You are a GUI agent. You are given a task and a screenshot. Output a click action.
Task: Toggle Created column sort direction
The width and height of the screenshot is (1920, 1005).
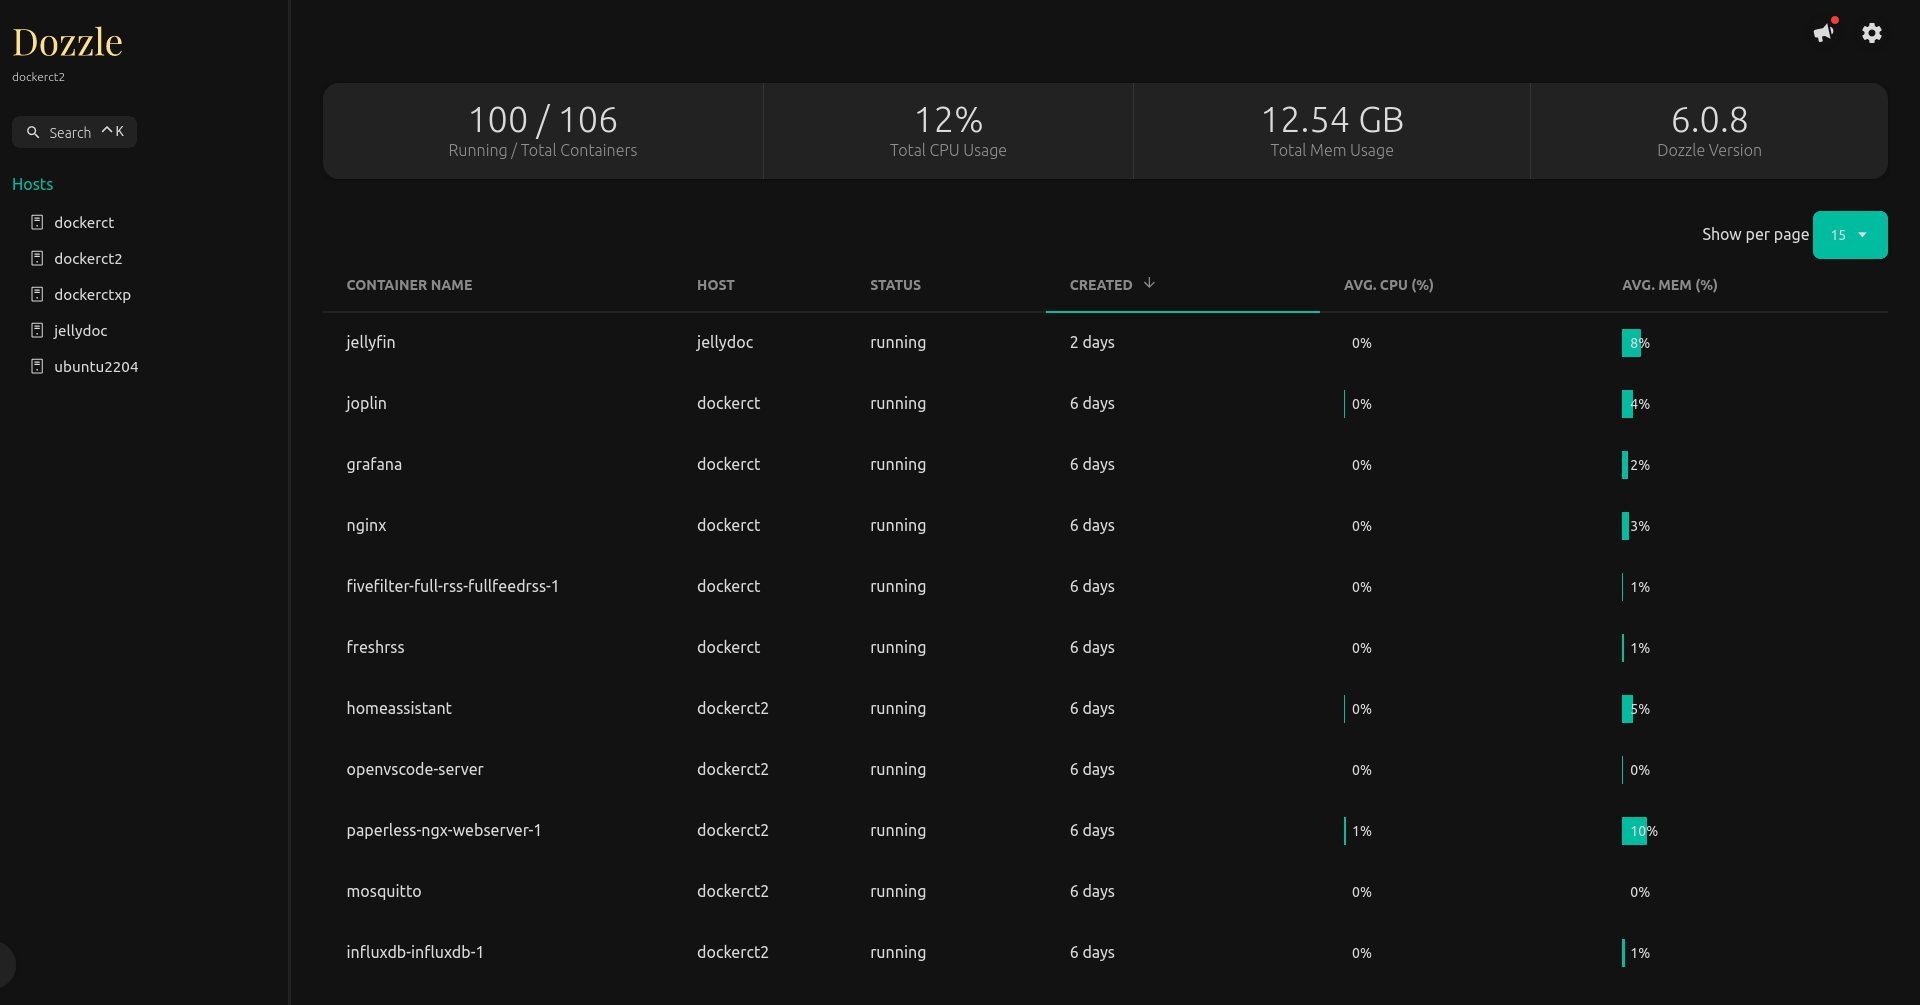pyautogui.click(x=1149, y=284)
